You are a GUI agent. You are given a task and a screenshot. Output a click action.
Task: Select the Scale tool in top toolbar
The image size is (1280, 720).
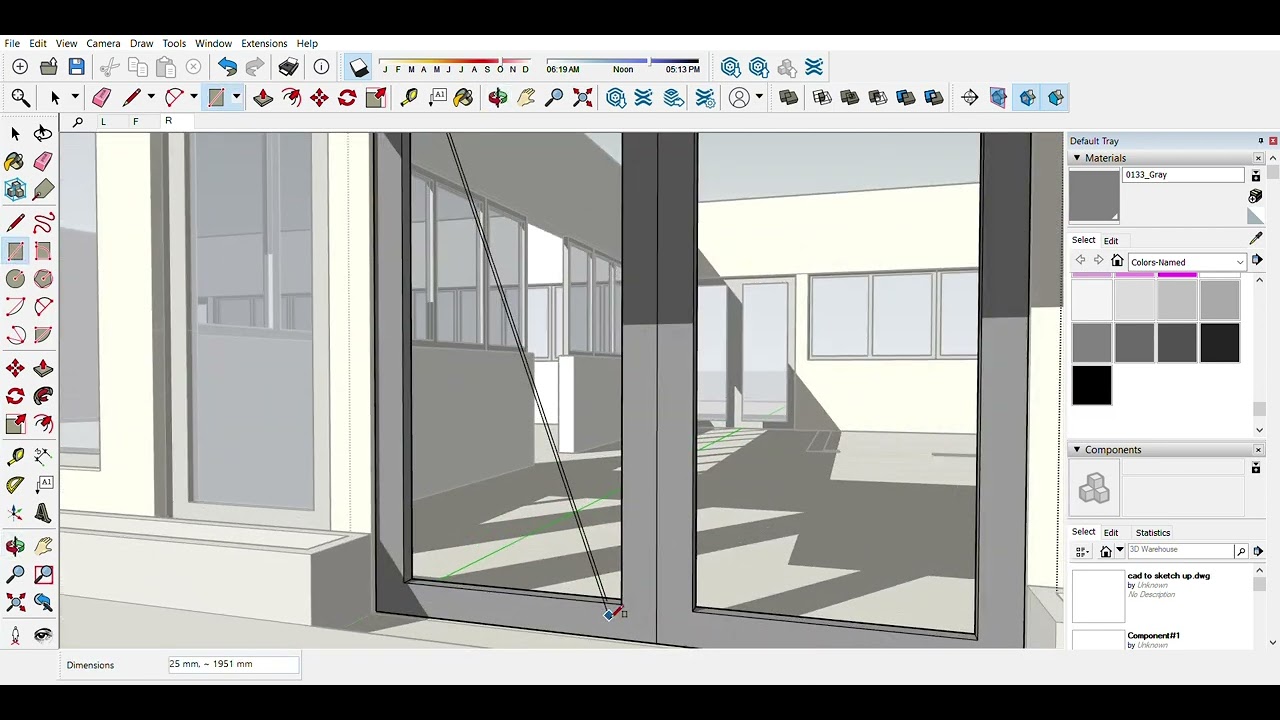375,97
